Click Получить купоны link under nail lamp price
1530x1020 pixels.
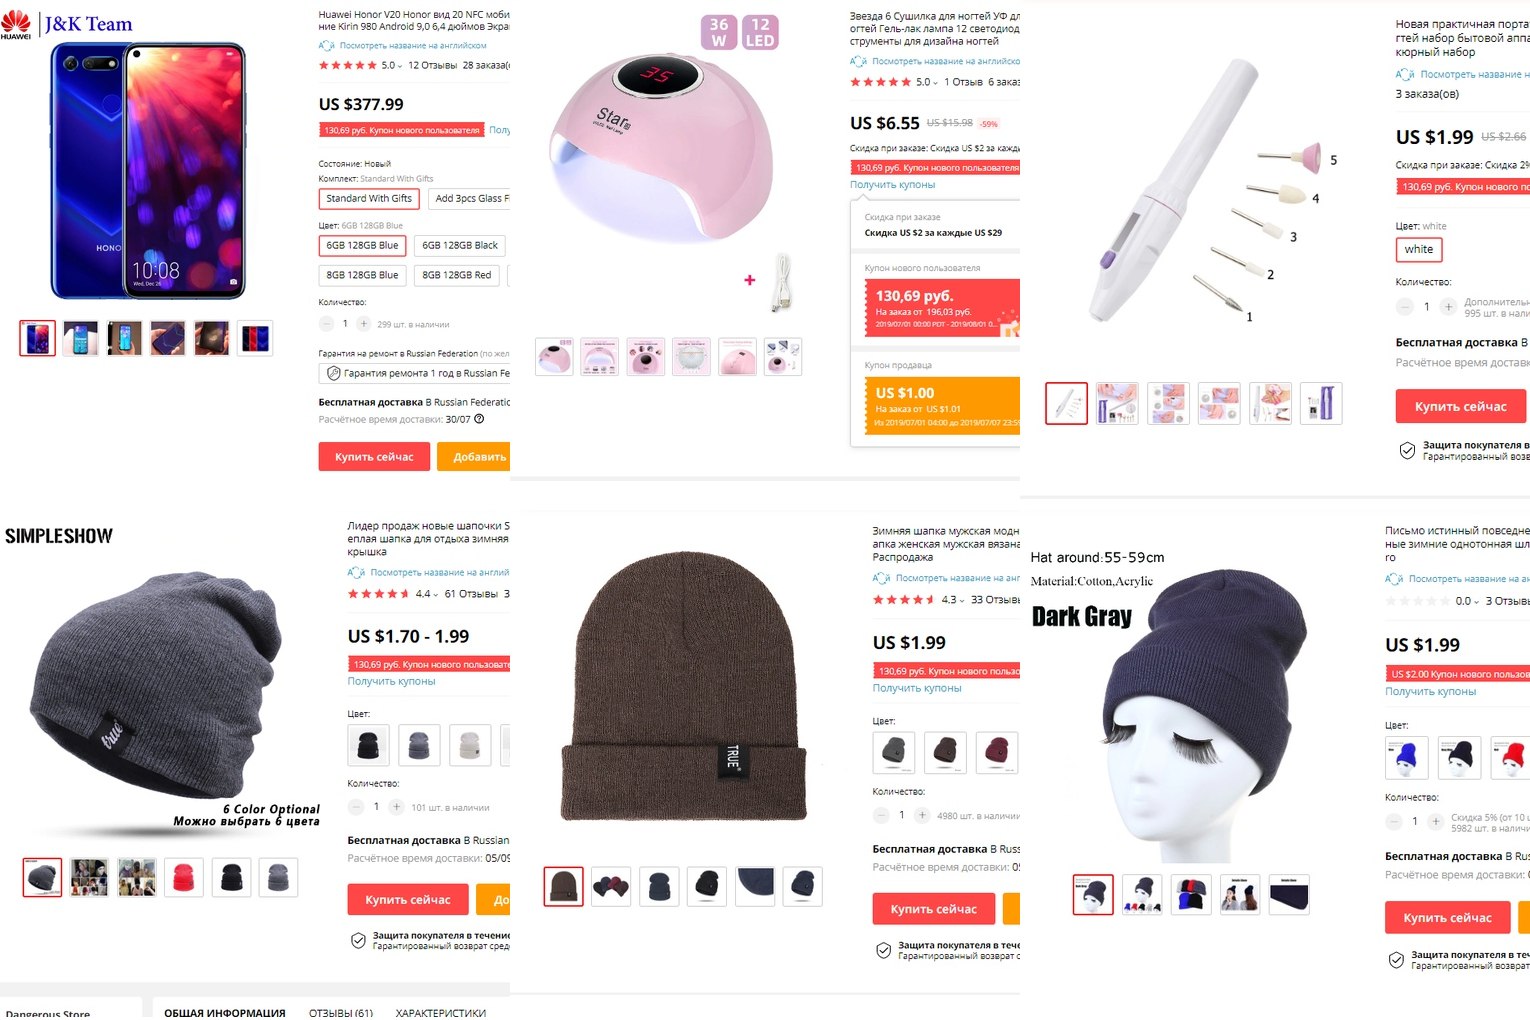click(x=893, y=185)
